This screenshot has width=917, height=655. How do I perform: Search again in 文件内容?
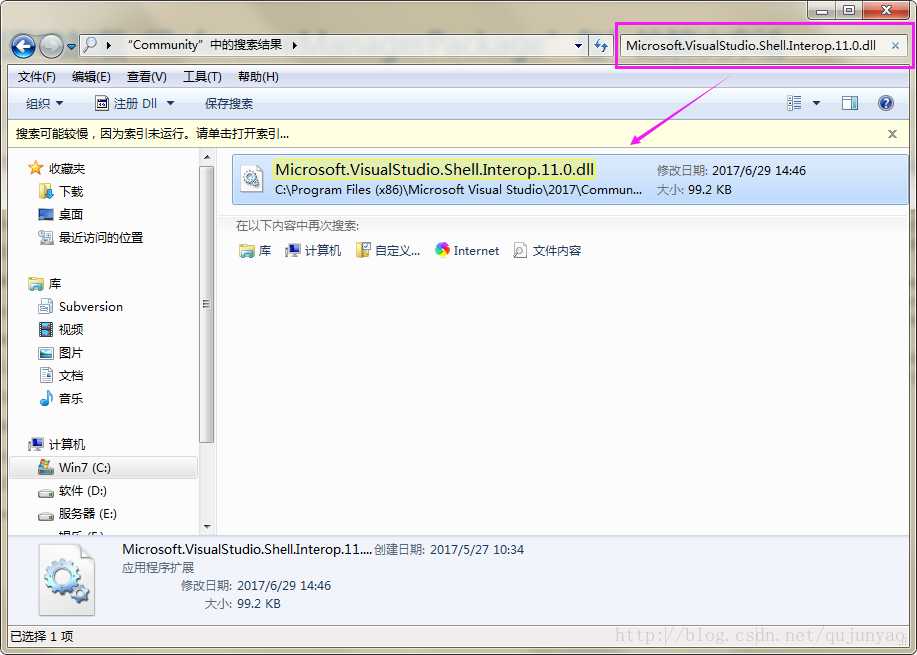click(547, 251)
